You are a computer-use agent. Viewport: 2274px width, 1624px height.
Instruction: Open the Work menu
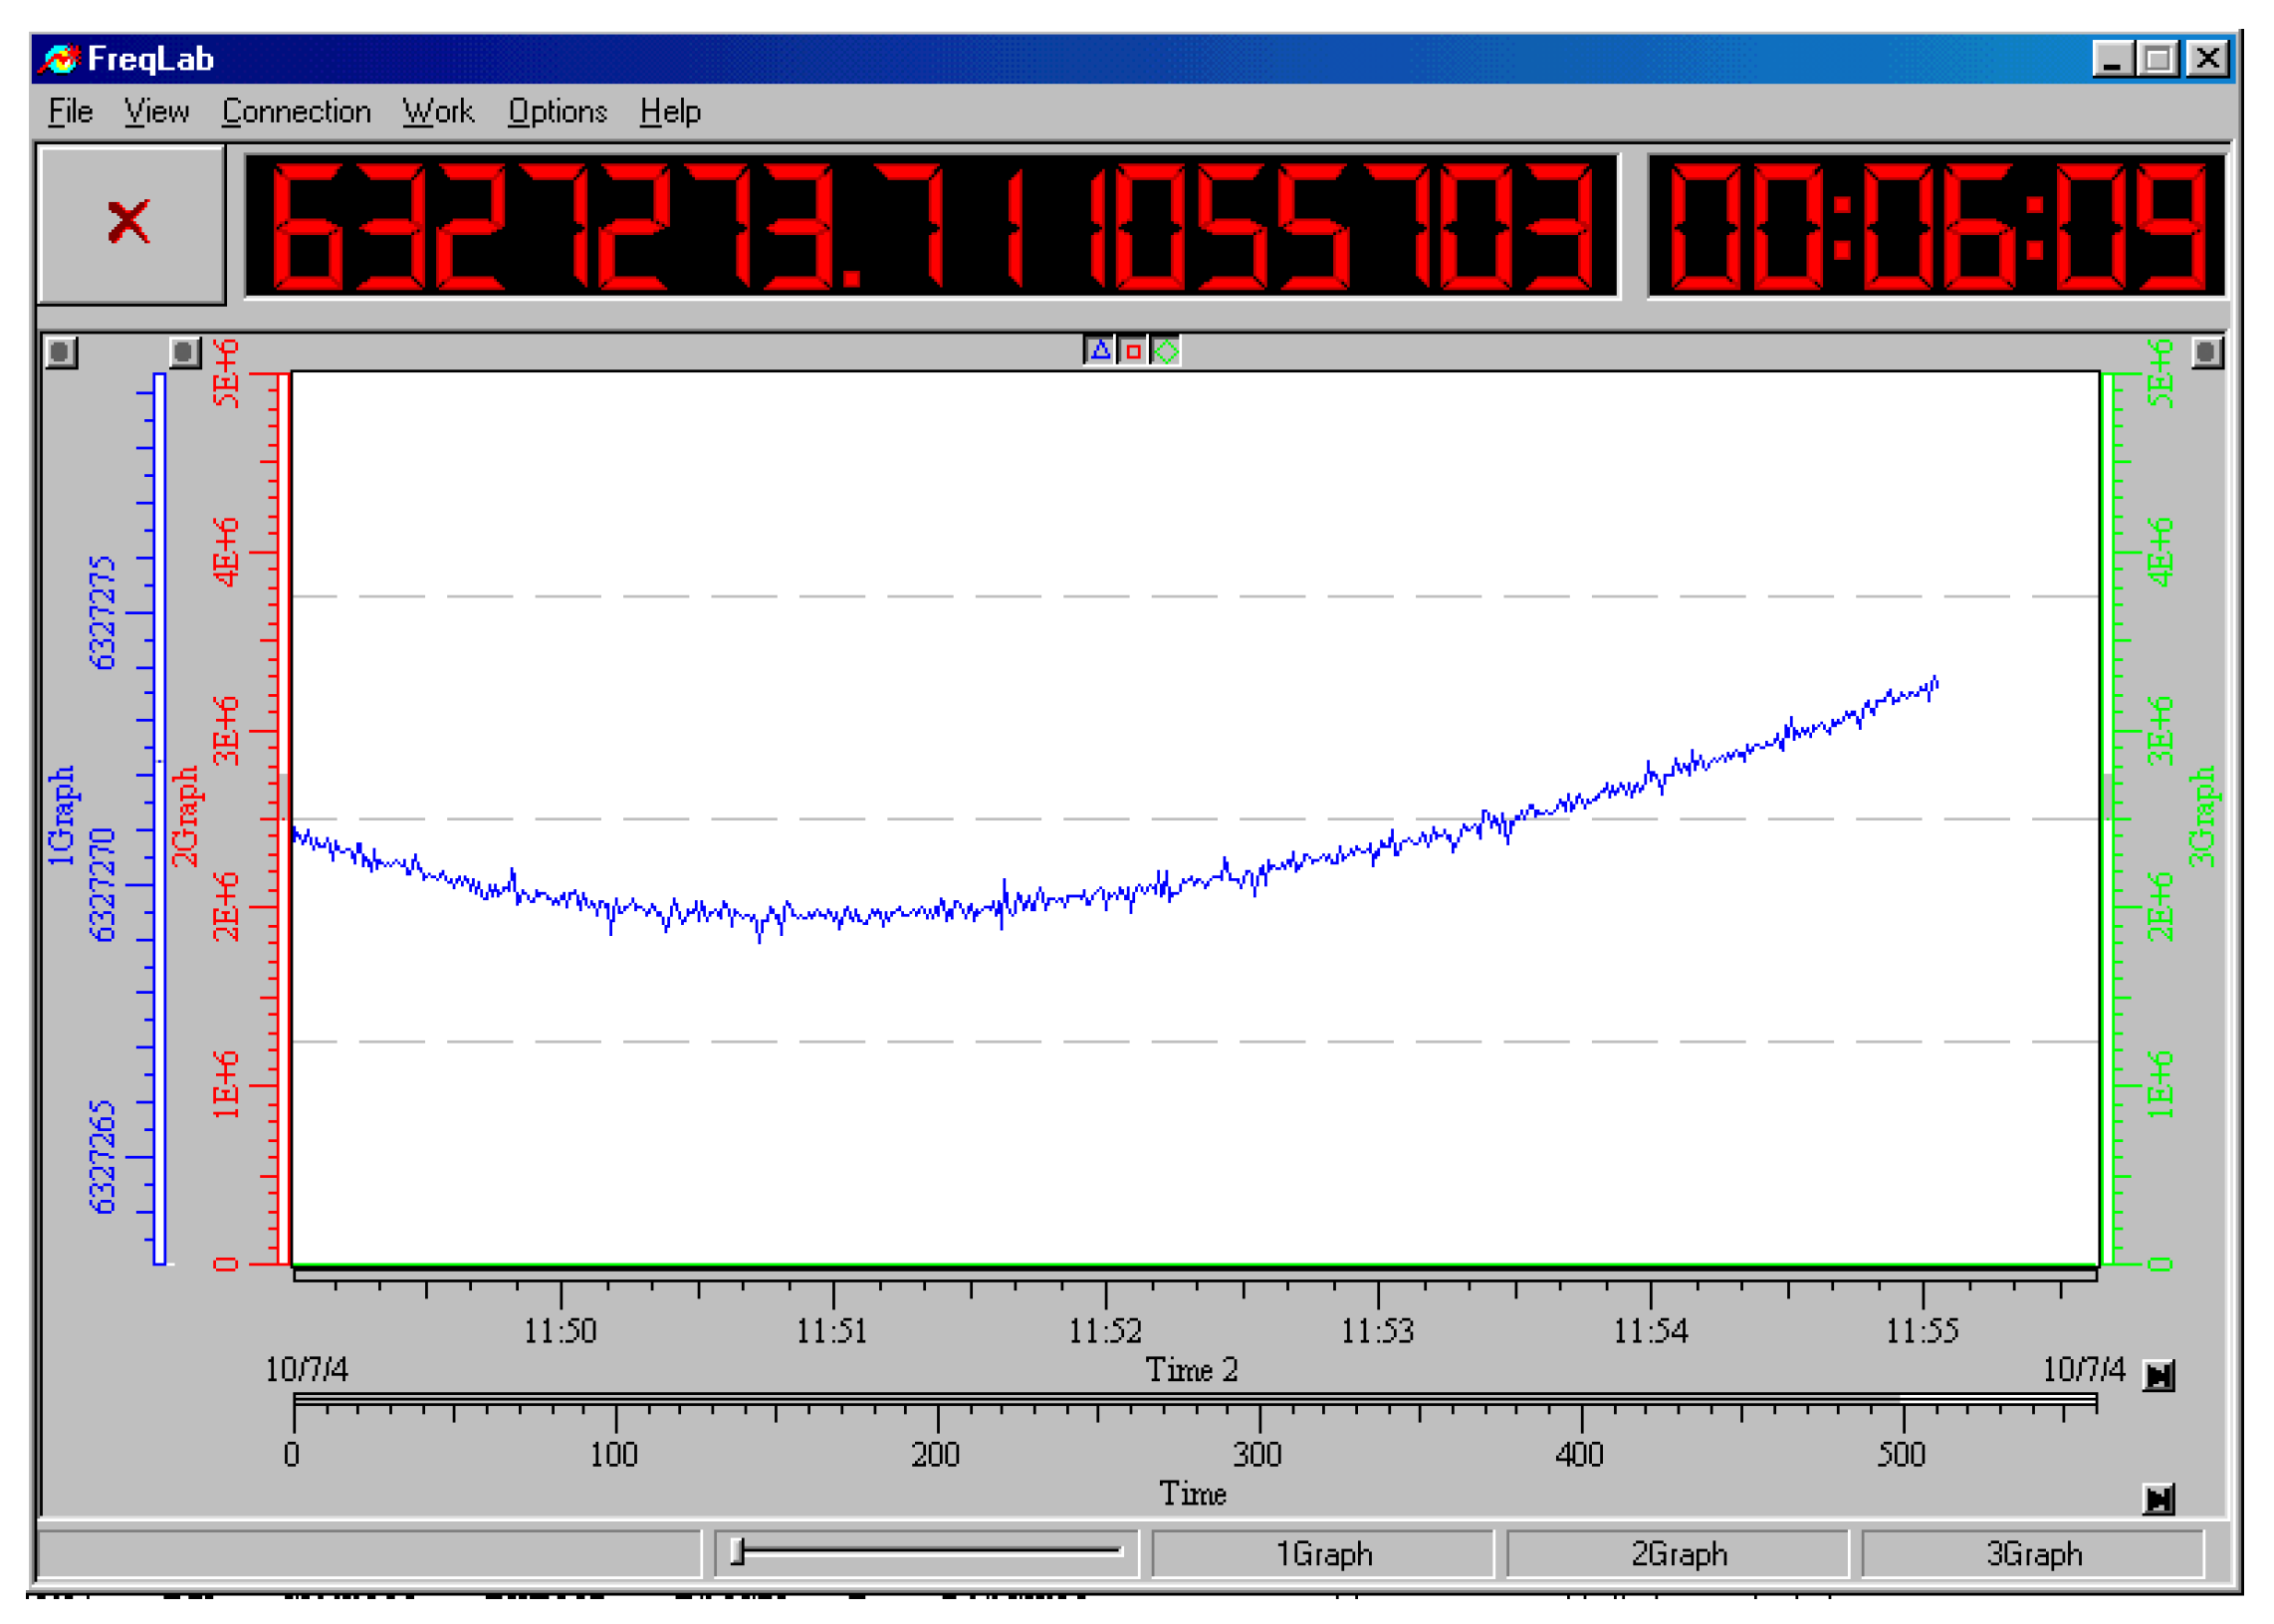point(438,111)
